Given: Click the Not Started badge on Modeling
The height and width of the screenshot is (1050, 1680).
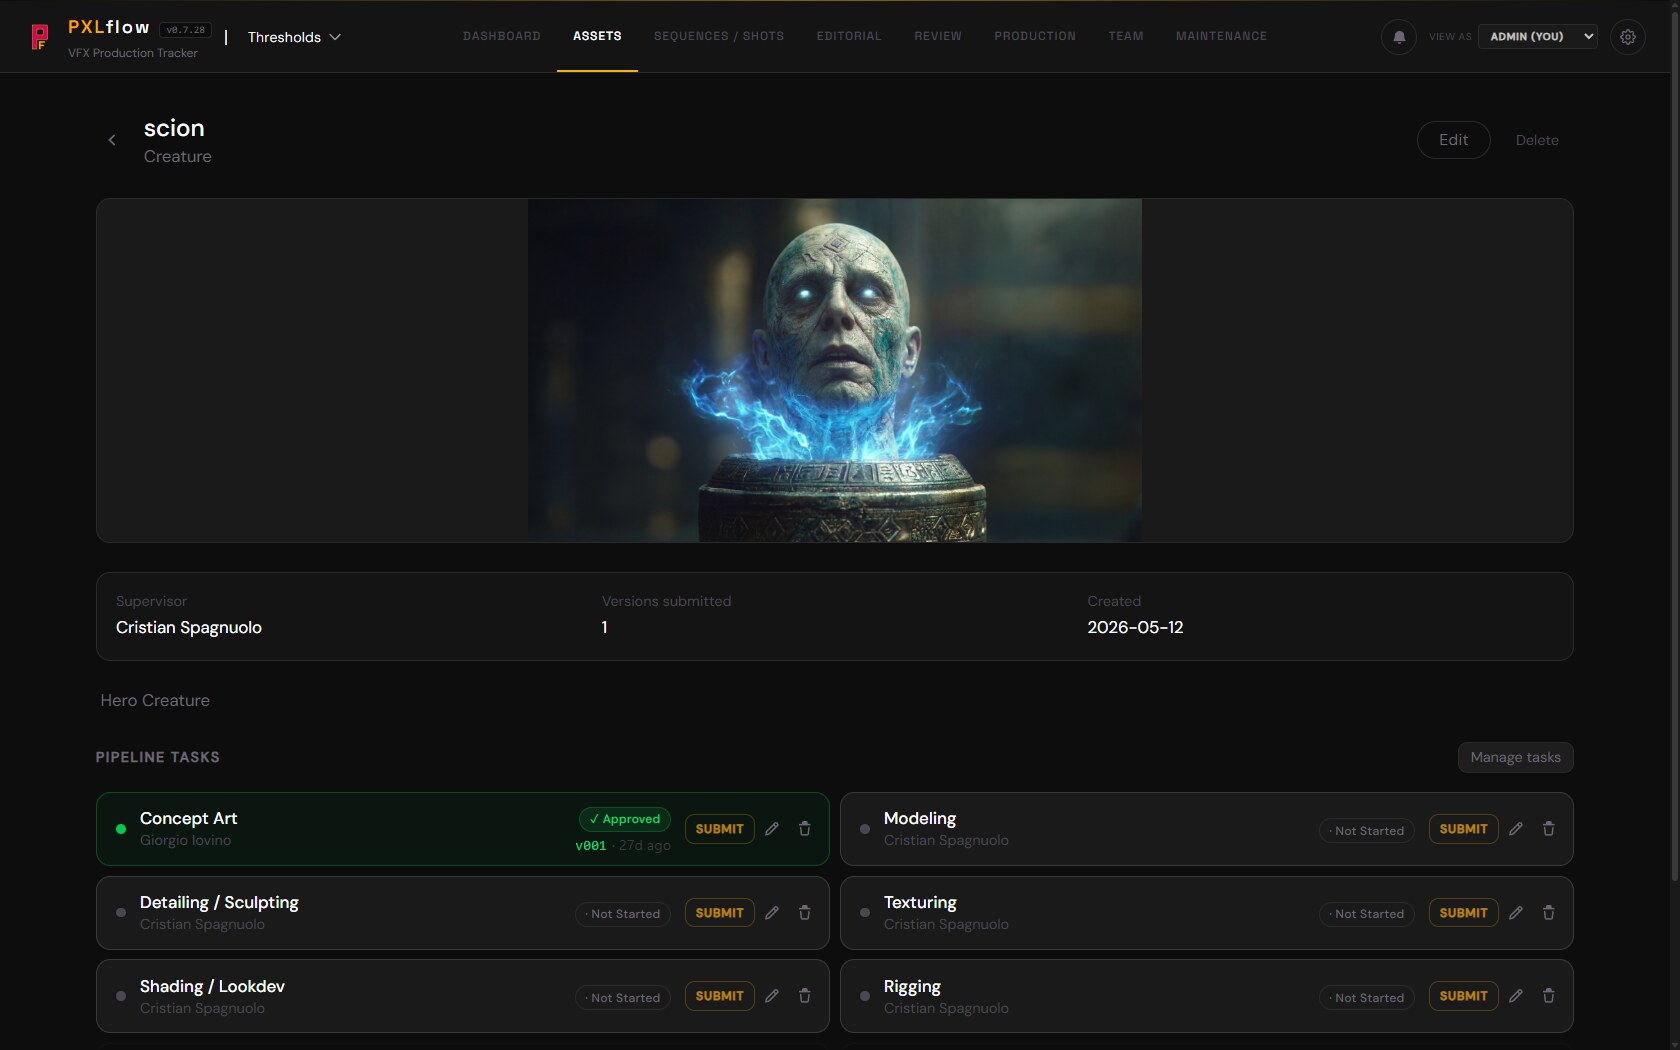Looking at the screenshot, I should (x=1367, y=831).
